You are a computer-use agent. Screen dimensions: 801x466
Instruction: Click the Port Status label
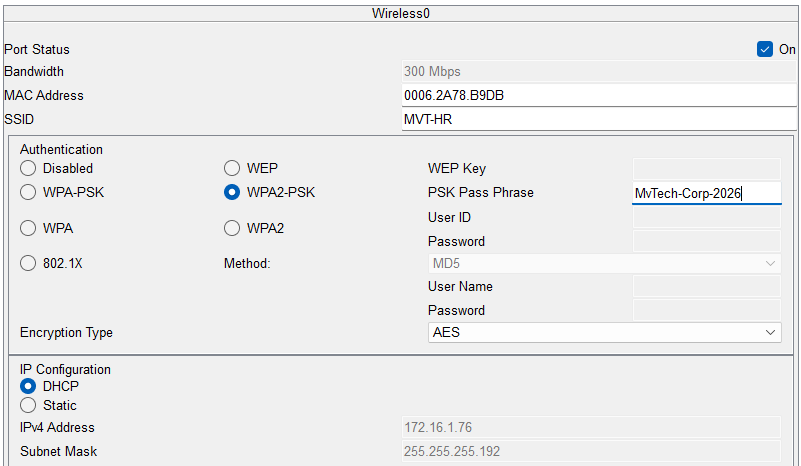point(37,50)
